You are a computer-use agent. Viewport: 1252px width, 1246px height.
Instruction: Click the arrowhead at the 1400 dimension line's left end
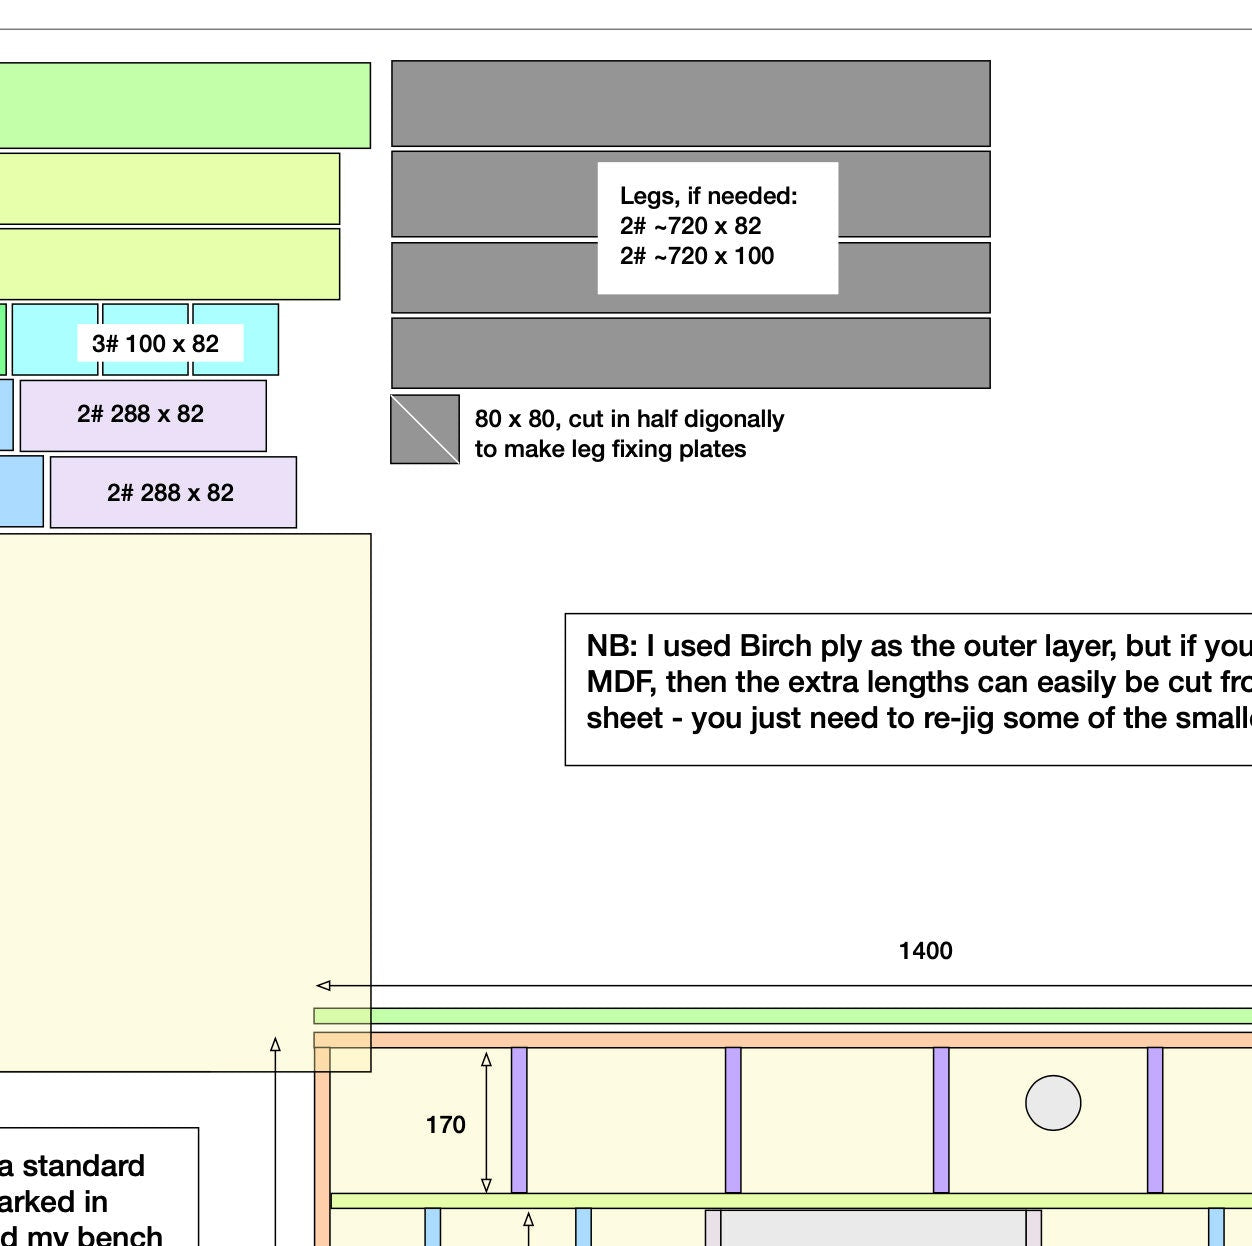pos(323,986)
